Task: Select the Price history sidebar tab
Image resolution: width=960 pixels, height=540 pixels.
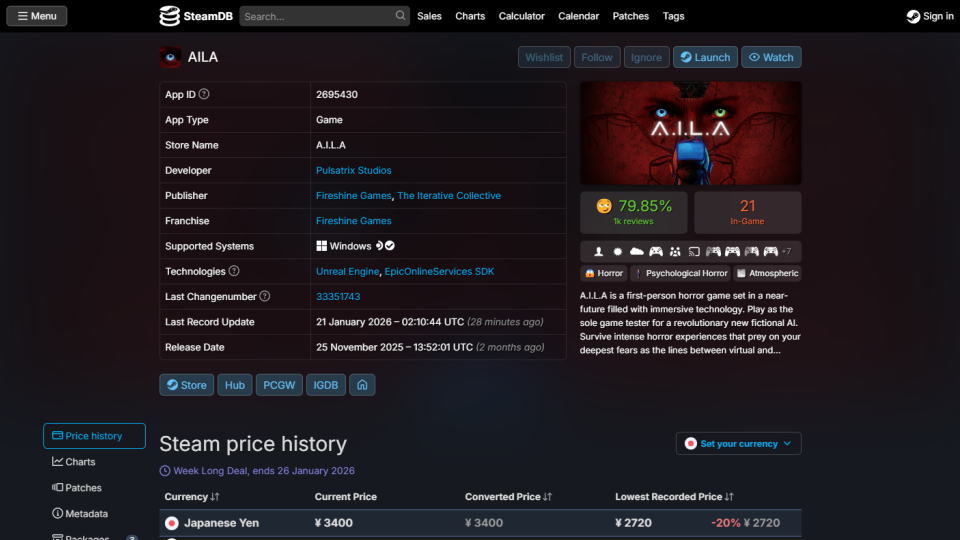Action: point(94,436)
